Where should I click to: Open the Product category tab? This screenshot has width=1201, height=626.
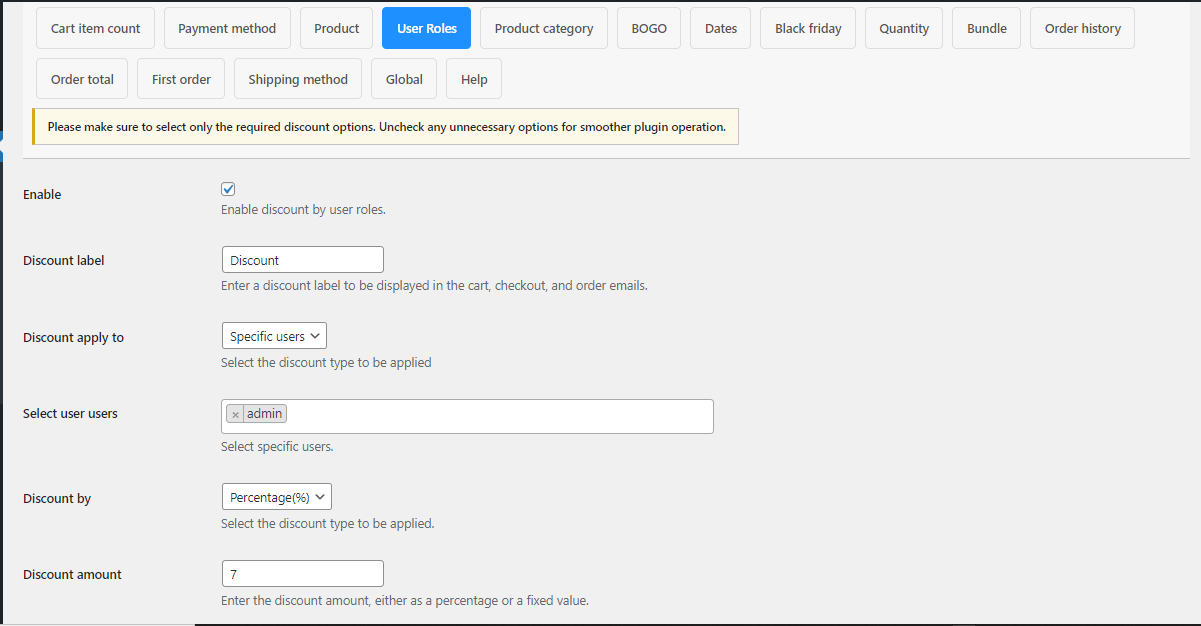(543, 28)
